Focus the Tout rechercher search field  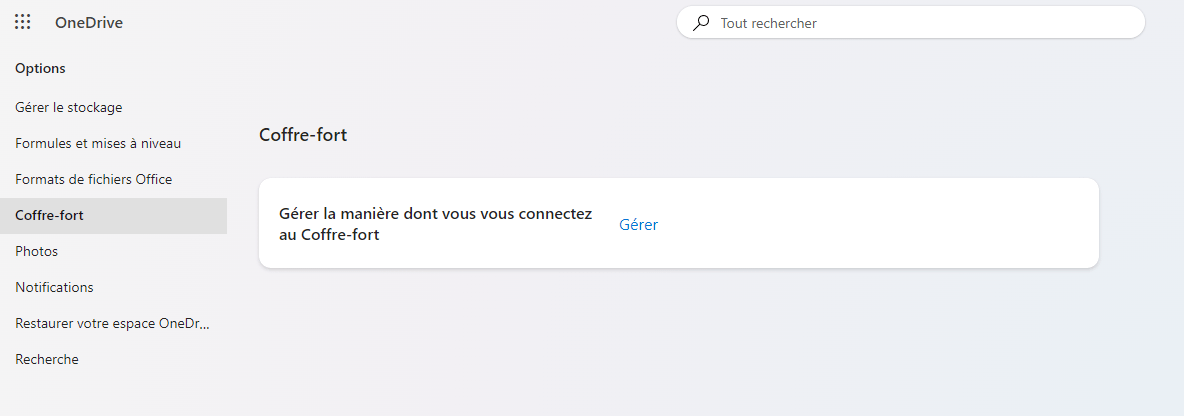point(911,23)
